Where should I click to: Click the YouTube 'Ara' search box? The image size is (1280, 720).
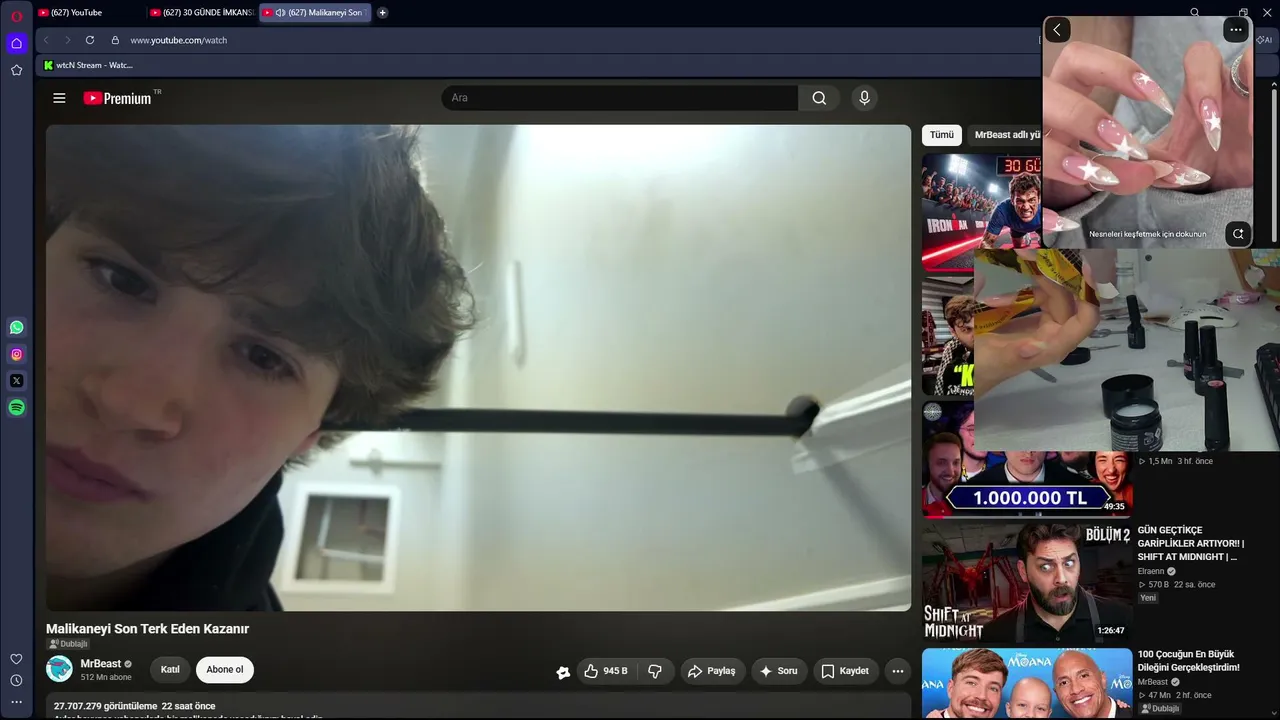(x=620, y=98)
